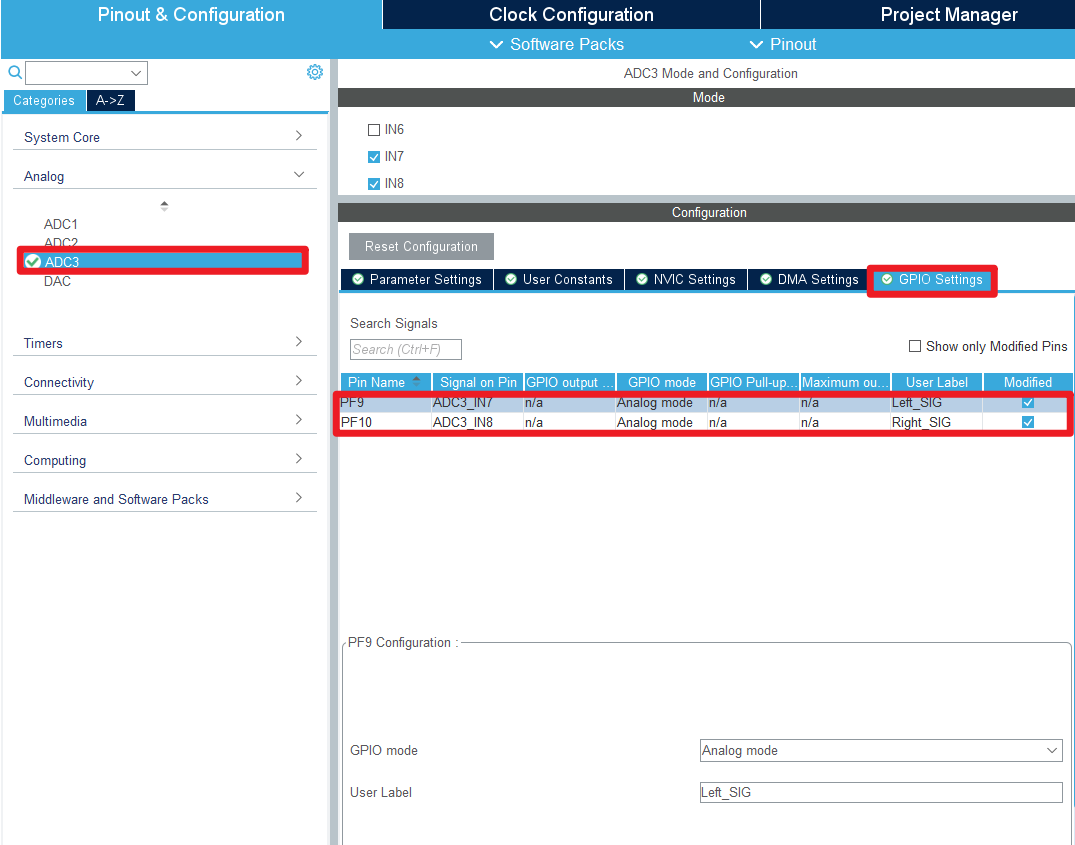Screen dimensions: 1075x845
Task: Uncheck the IN7 channel checkbox
Action: [374, 157]
